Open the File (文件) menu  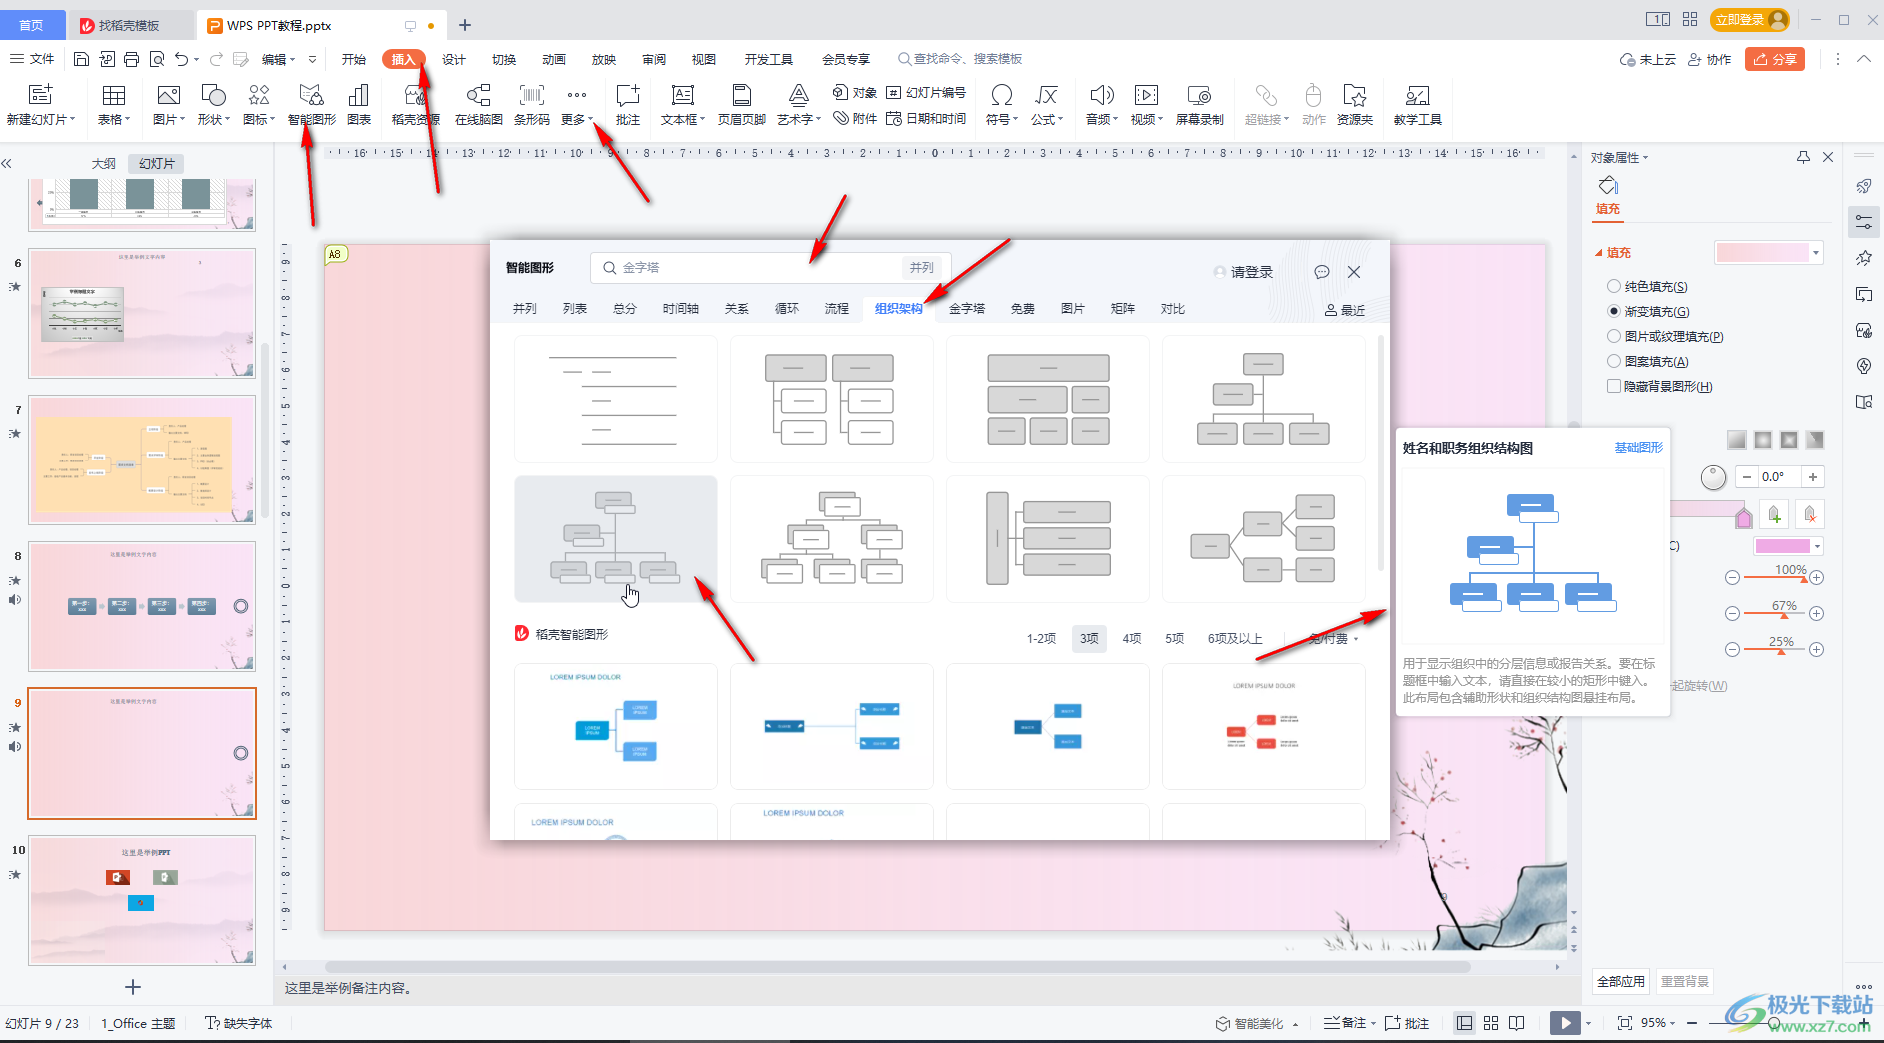(33, 59)
